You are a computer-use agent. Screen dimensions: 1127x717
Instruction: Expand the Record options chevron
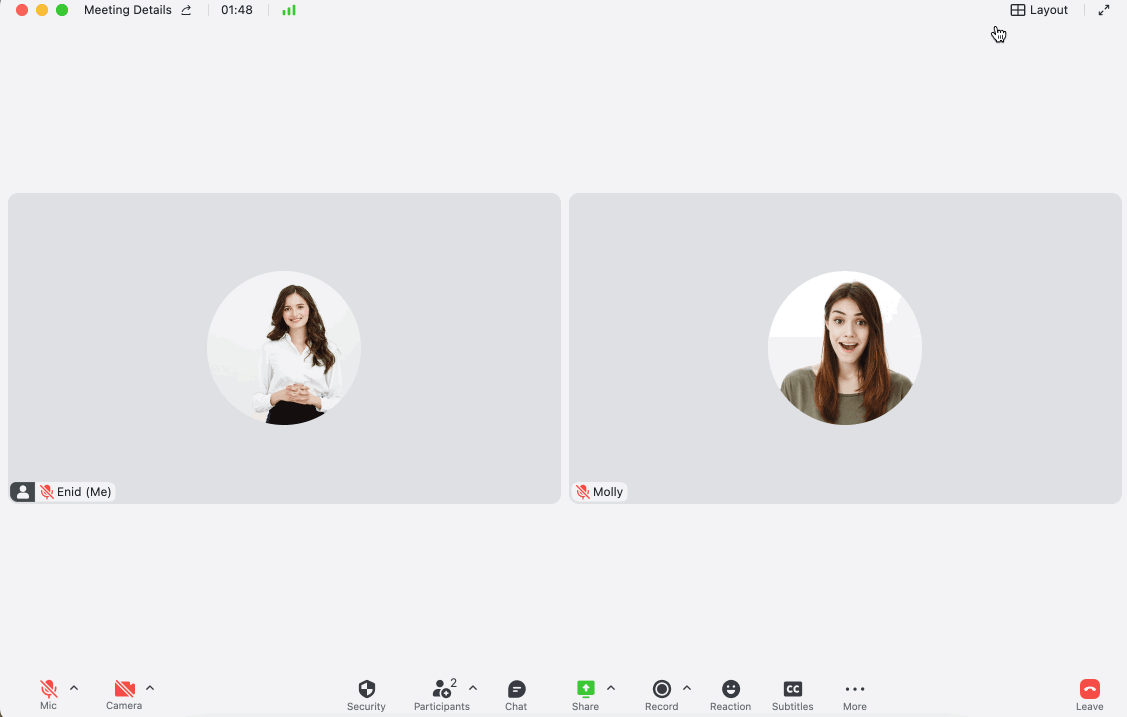[684, 687]
